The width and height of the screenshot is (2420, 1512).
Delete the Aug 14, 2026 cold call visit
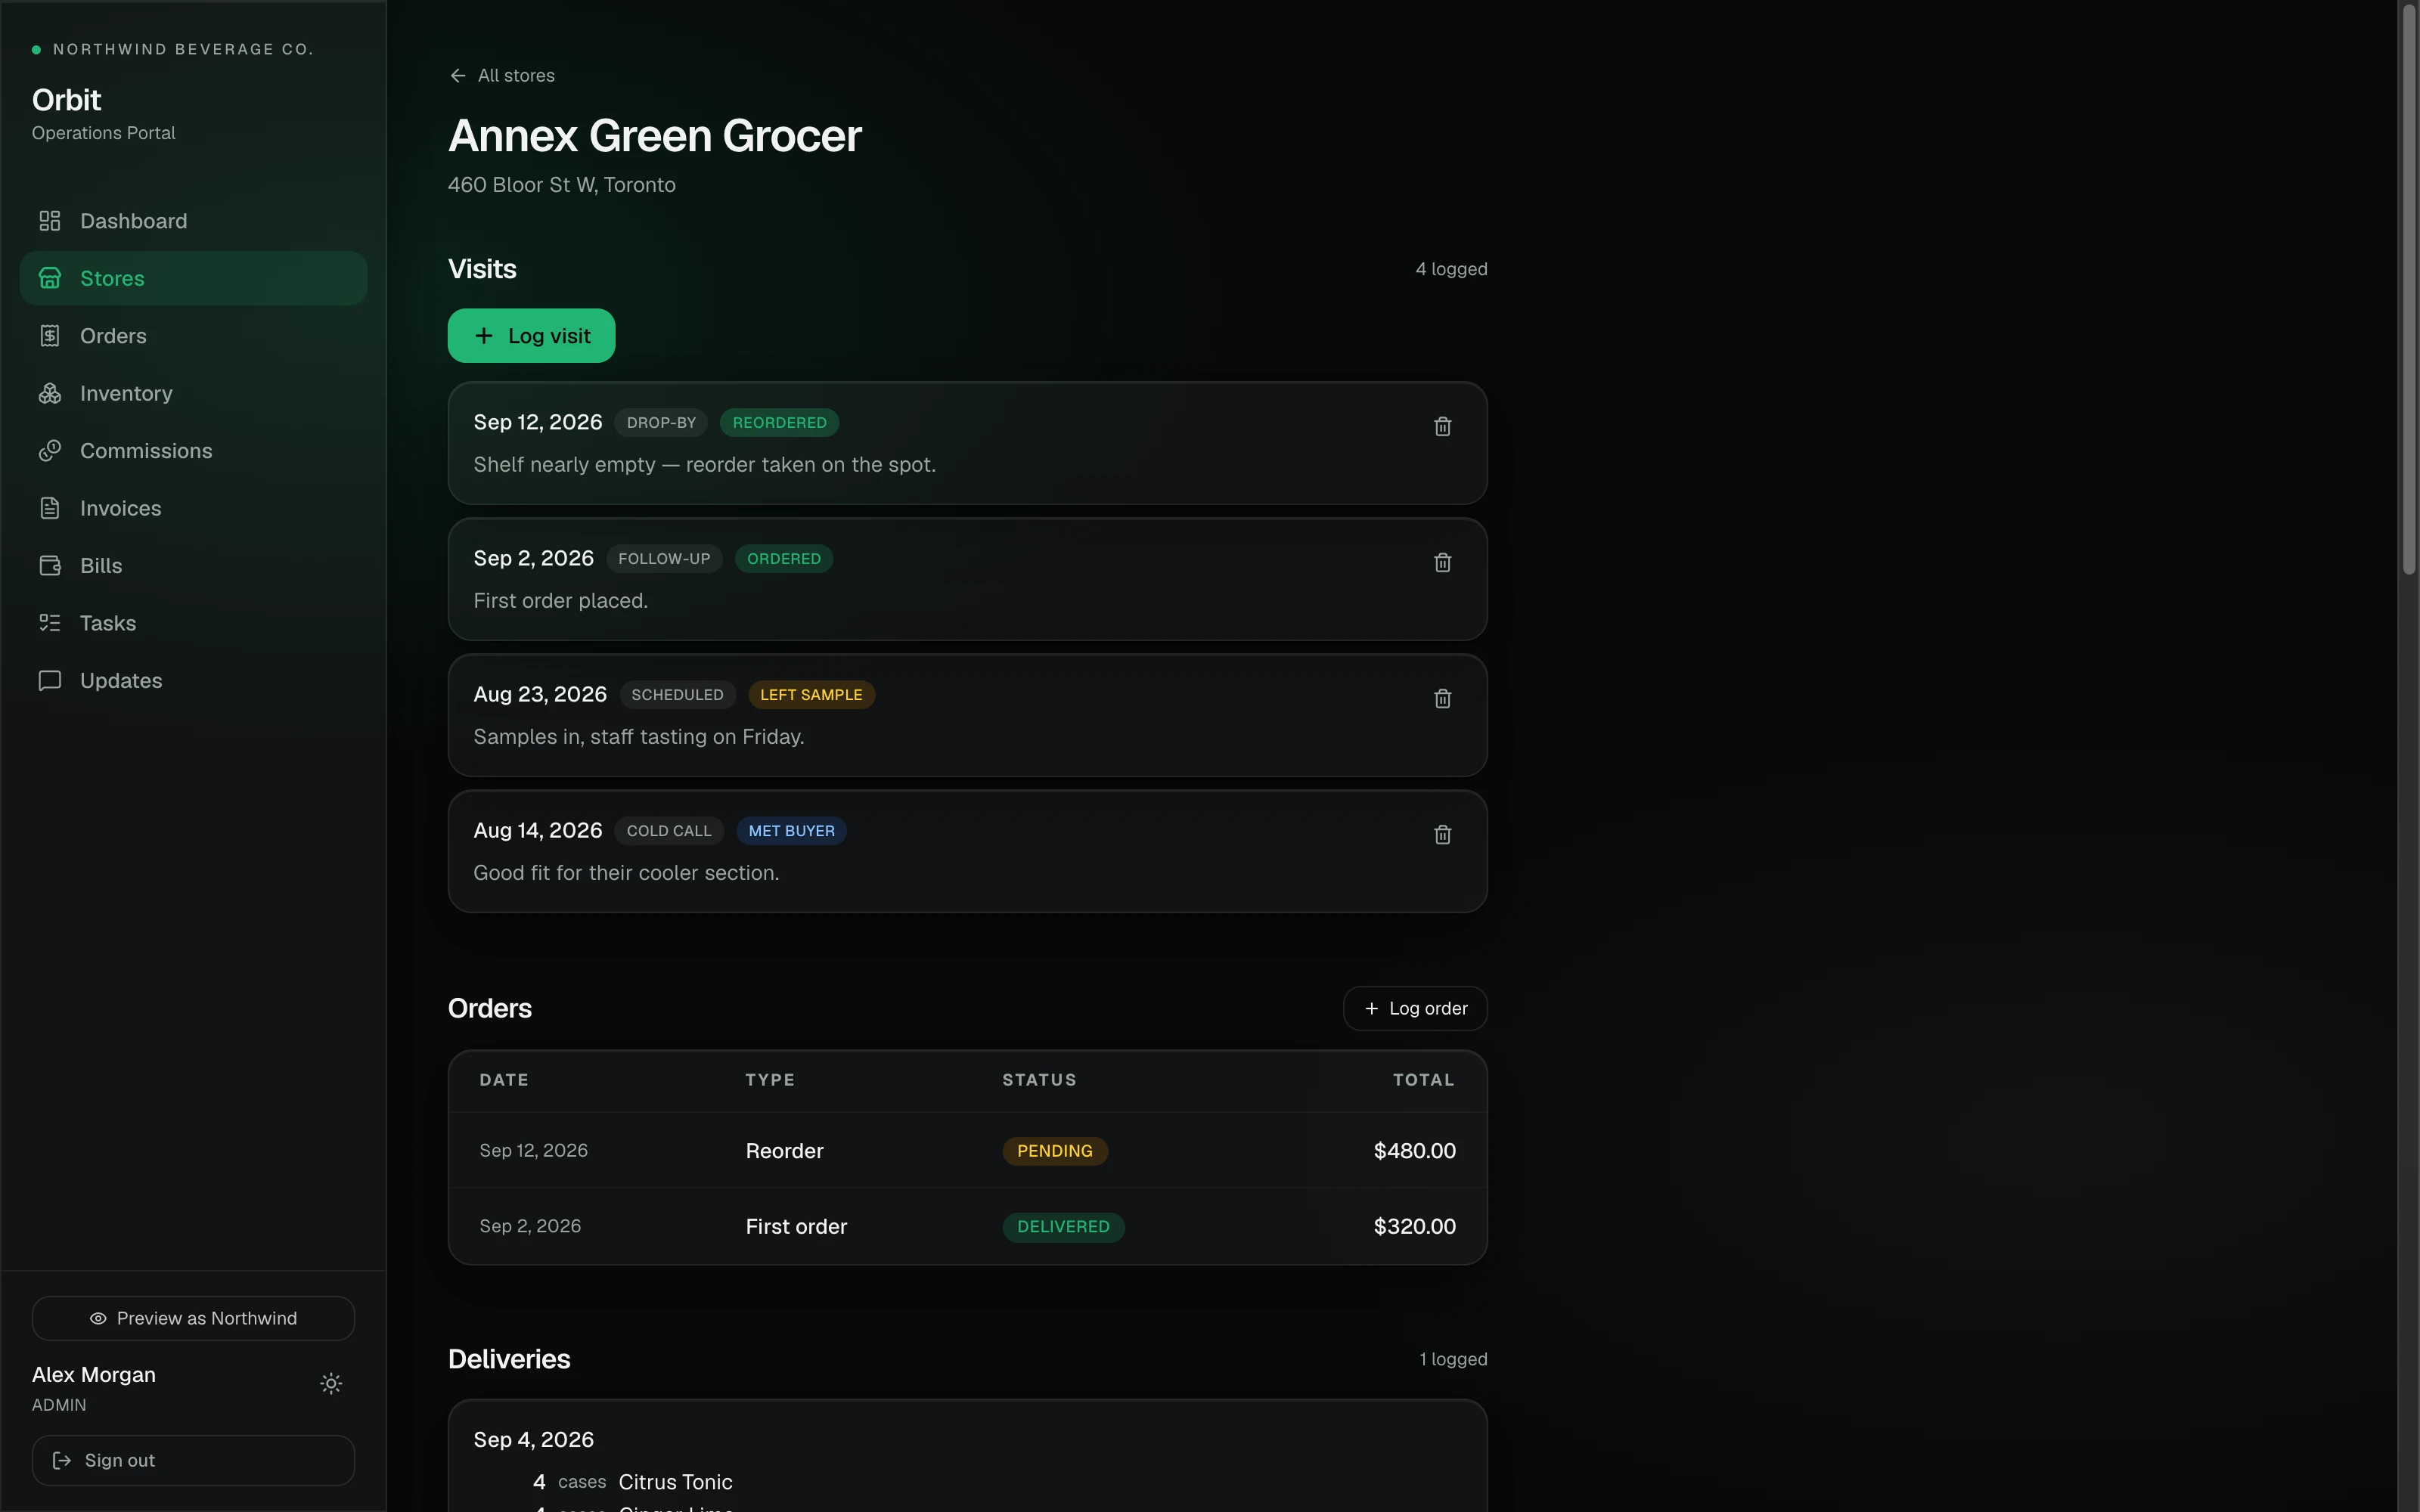tap(1442, 834)
